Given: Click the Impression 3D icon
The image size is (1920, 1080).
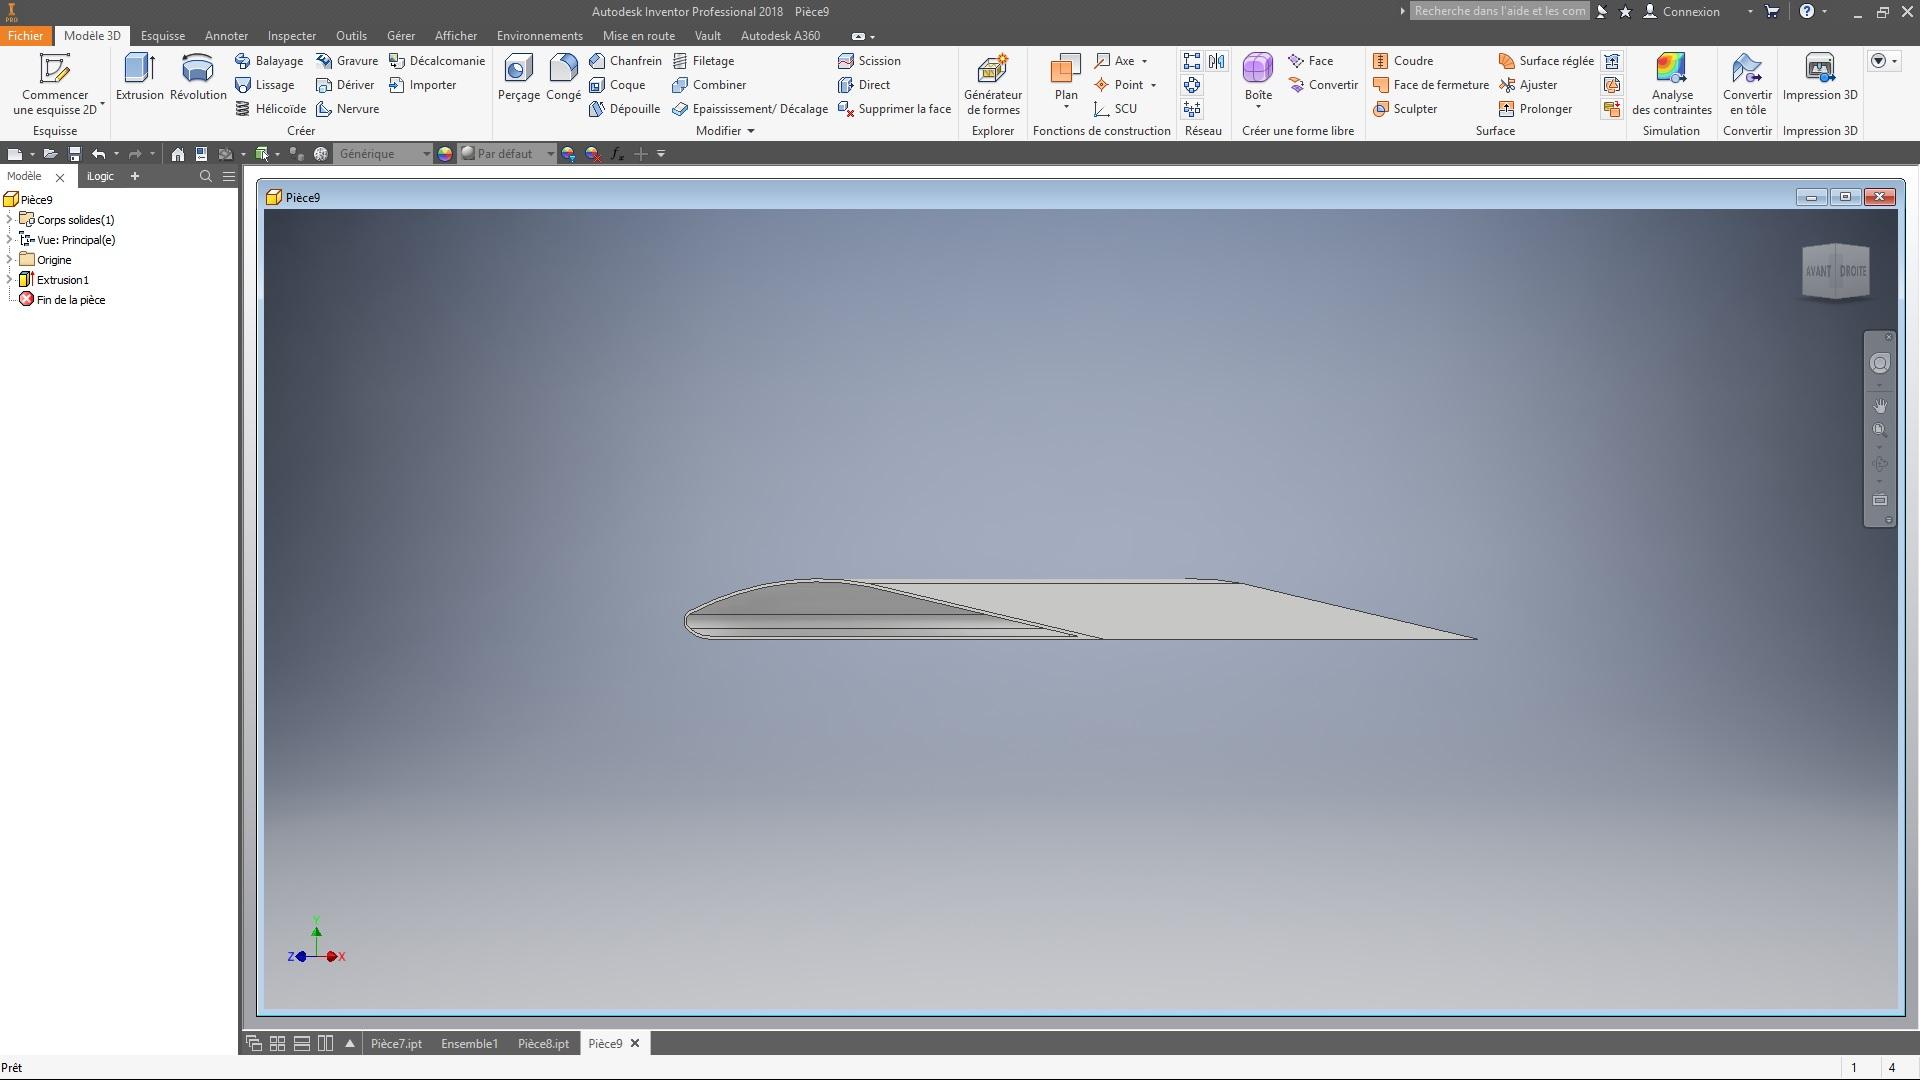Looking at the screenshot, I should [x=1819, y=77].
